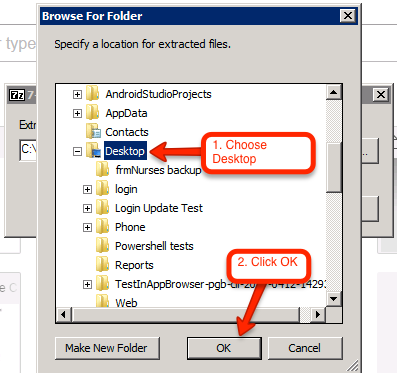Select the login folder label

[126, 189]
